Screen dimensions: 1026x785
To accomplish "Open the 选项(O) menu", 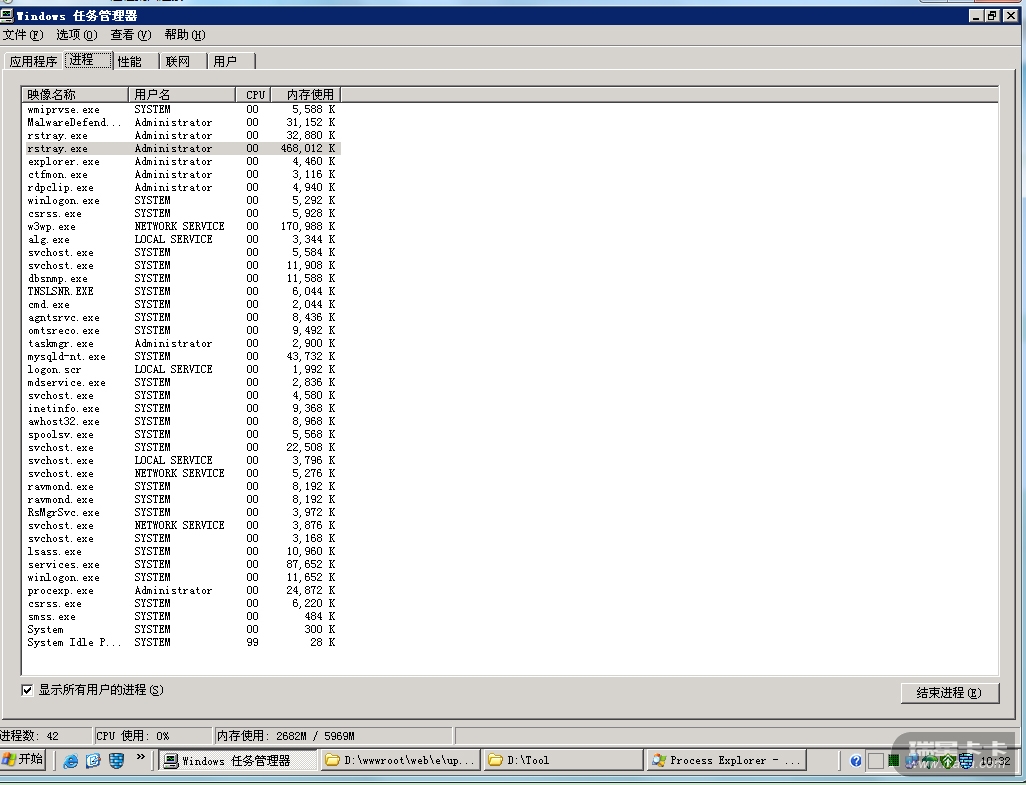I will (76, 35).
